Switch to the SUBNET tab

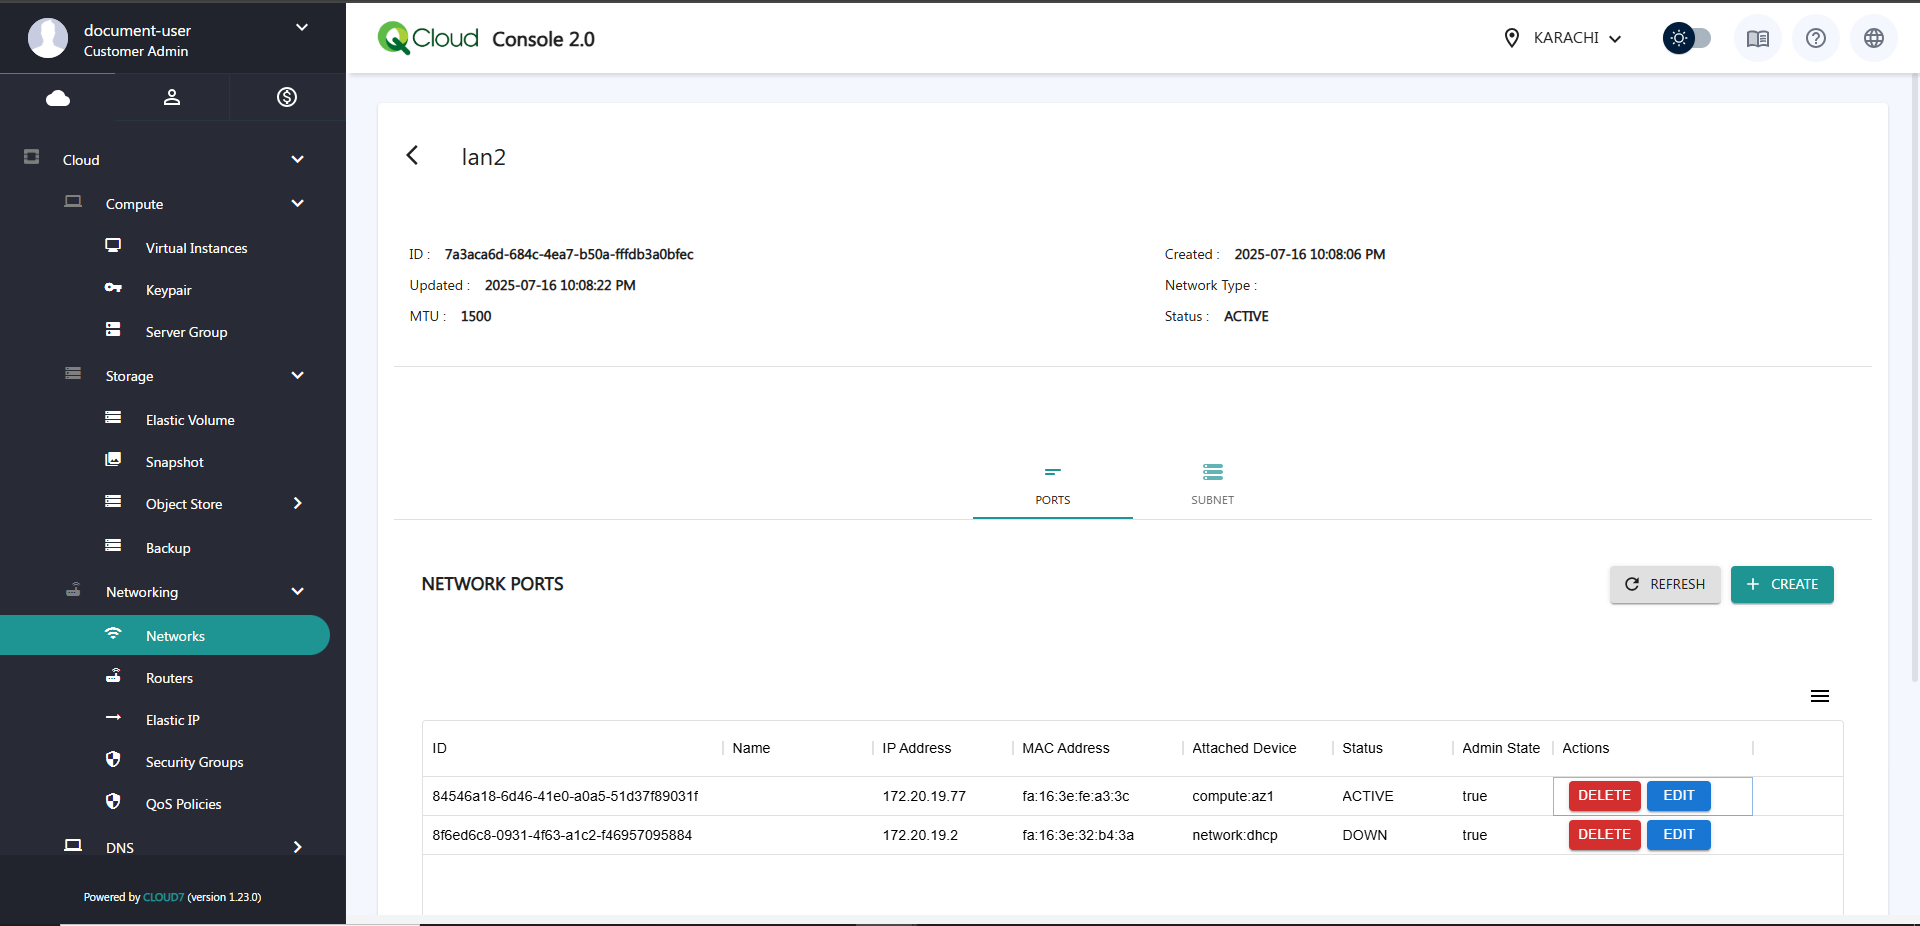1212,484
